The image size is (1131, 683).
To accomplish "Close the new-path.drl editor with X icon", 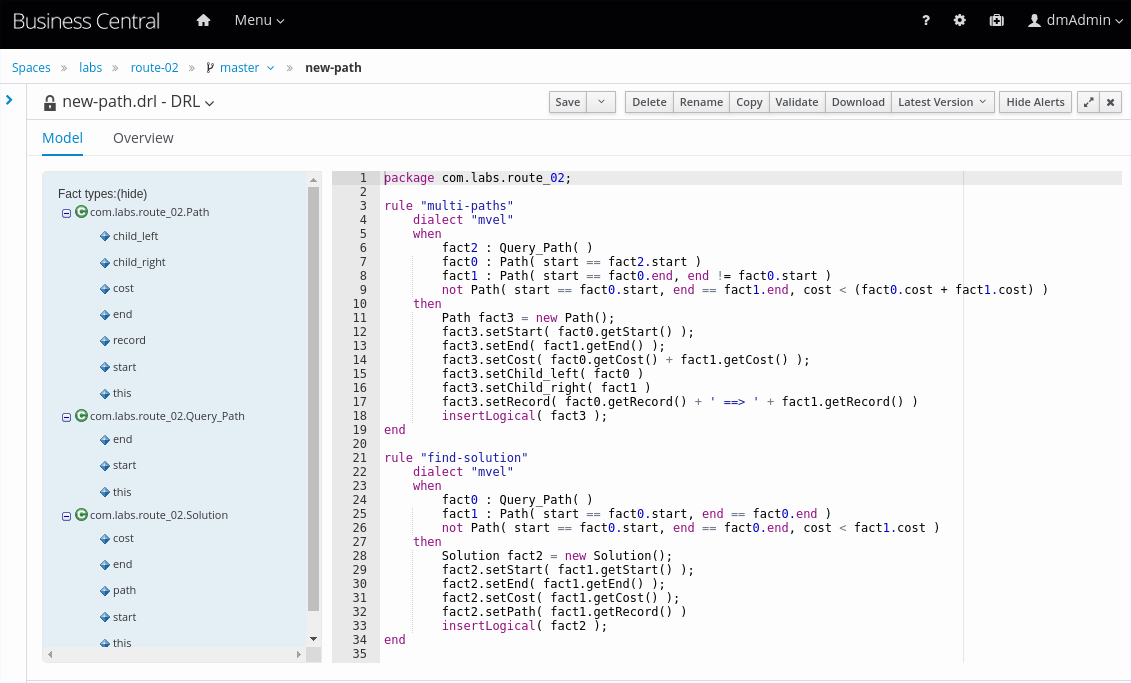I will point(1110,102).
